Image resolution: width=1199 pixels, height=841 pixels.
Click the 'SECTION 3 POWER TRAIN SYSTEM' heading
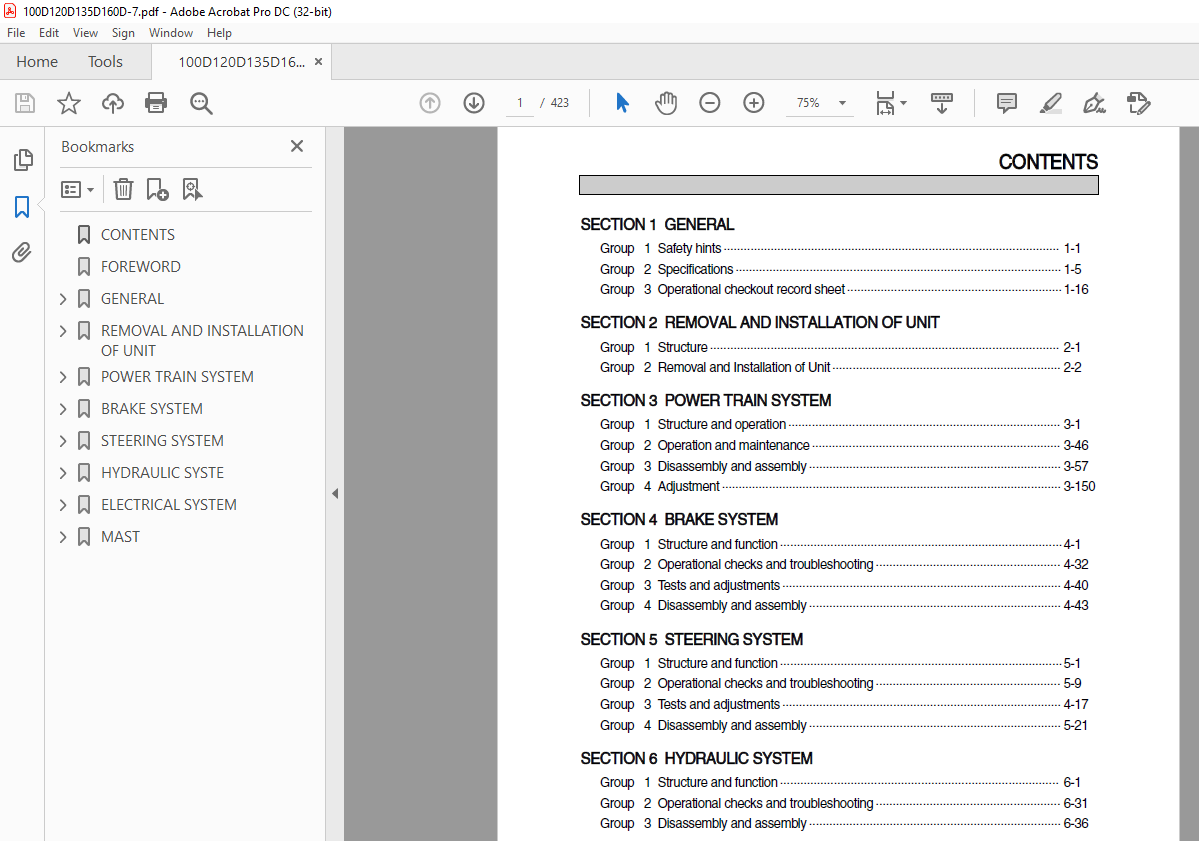point(705,401)
